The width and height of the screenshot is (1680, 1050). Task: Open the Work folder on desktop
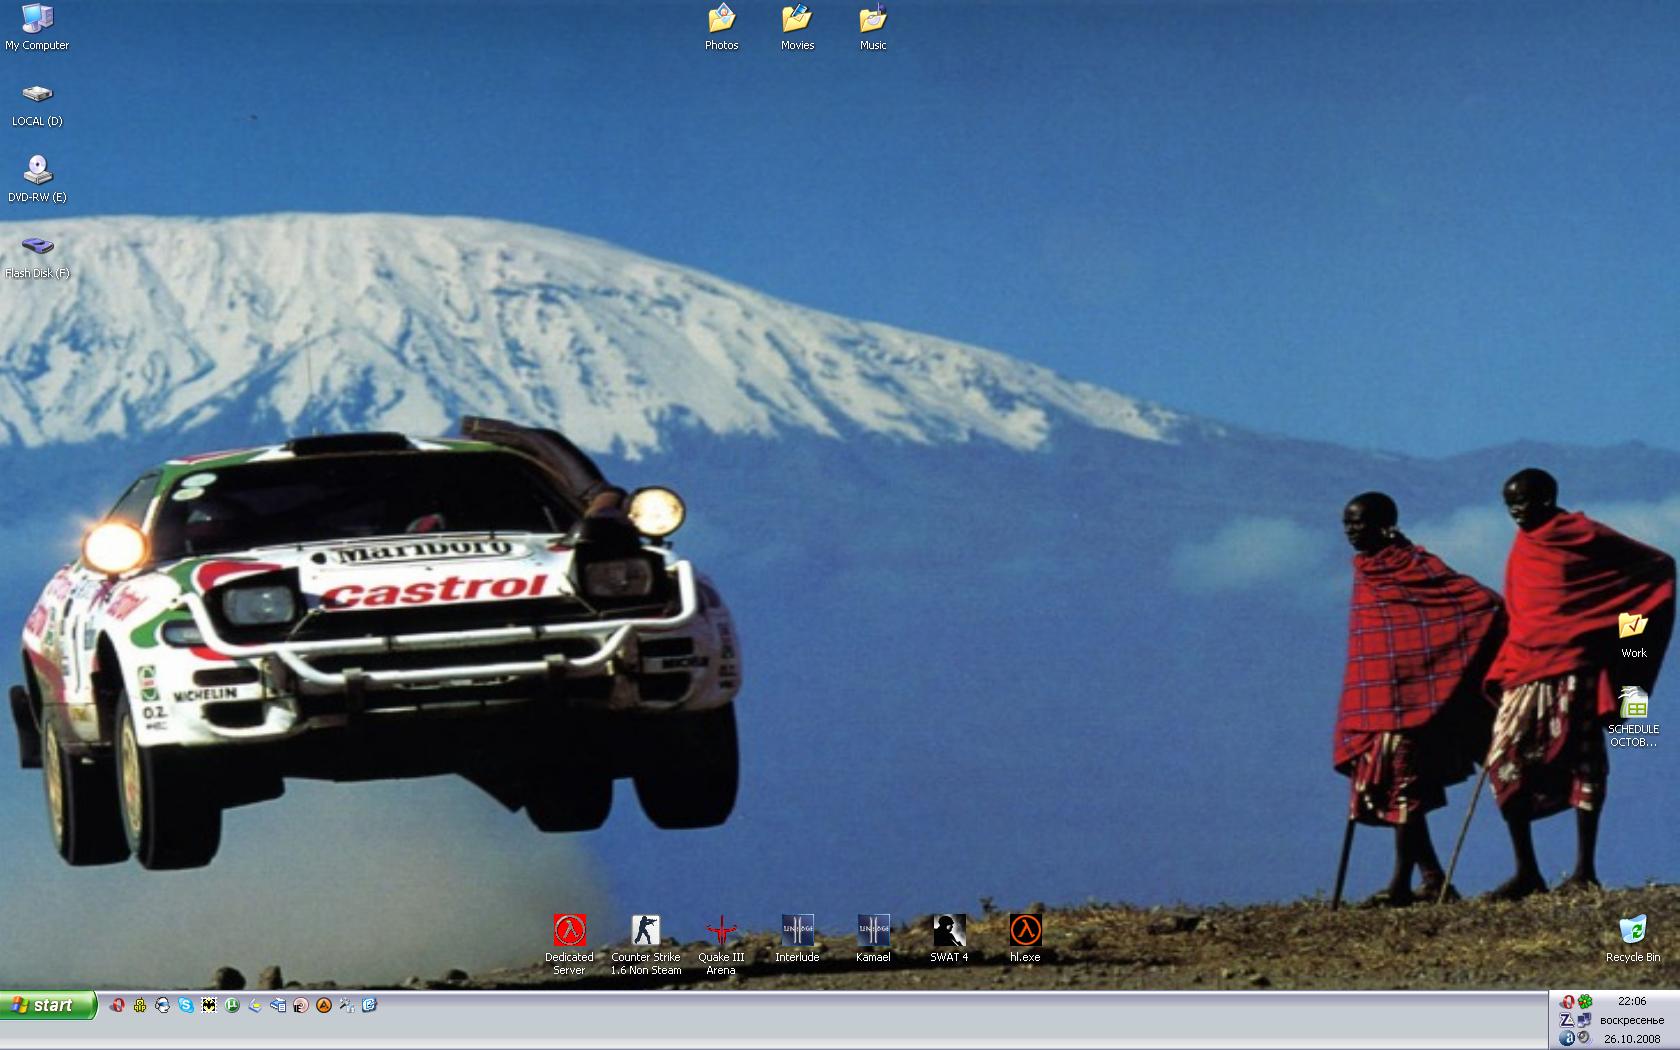pos(1633,635)
